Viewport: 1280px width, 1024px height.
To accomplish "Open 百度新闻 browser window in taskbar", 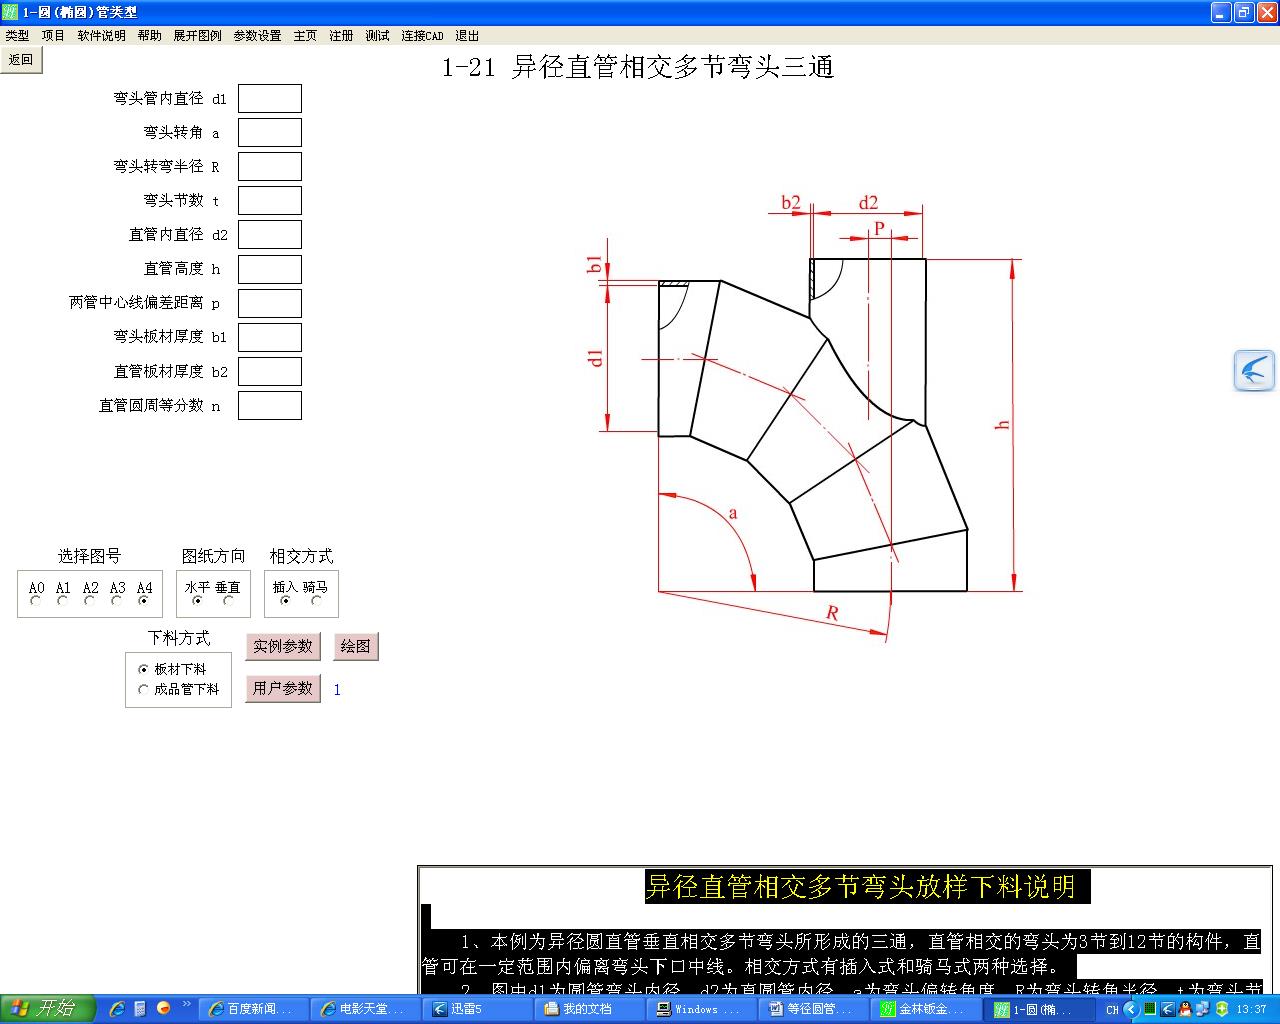I will pyautogui.click(x=252, y=1009).
